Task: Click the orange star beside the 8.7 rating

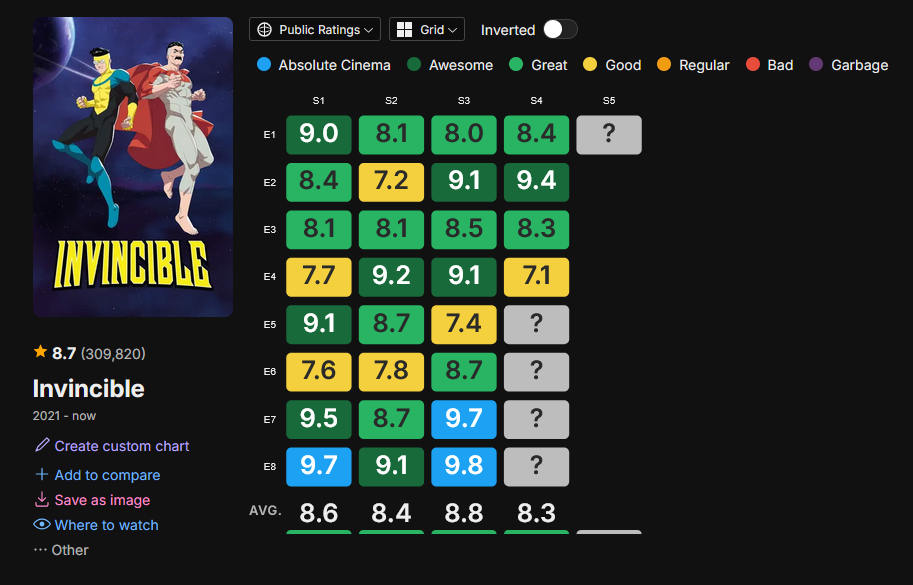Action: tap(39, 352)
